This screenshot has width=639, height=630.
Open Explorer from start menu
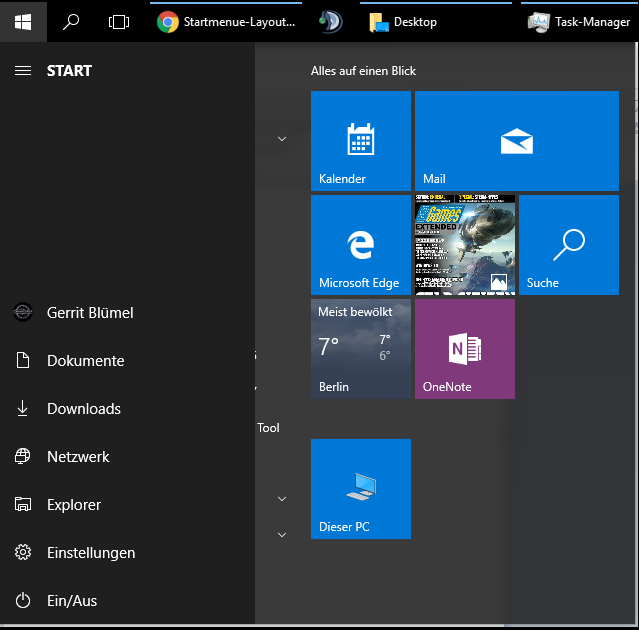click(x=127, y=505)
